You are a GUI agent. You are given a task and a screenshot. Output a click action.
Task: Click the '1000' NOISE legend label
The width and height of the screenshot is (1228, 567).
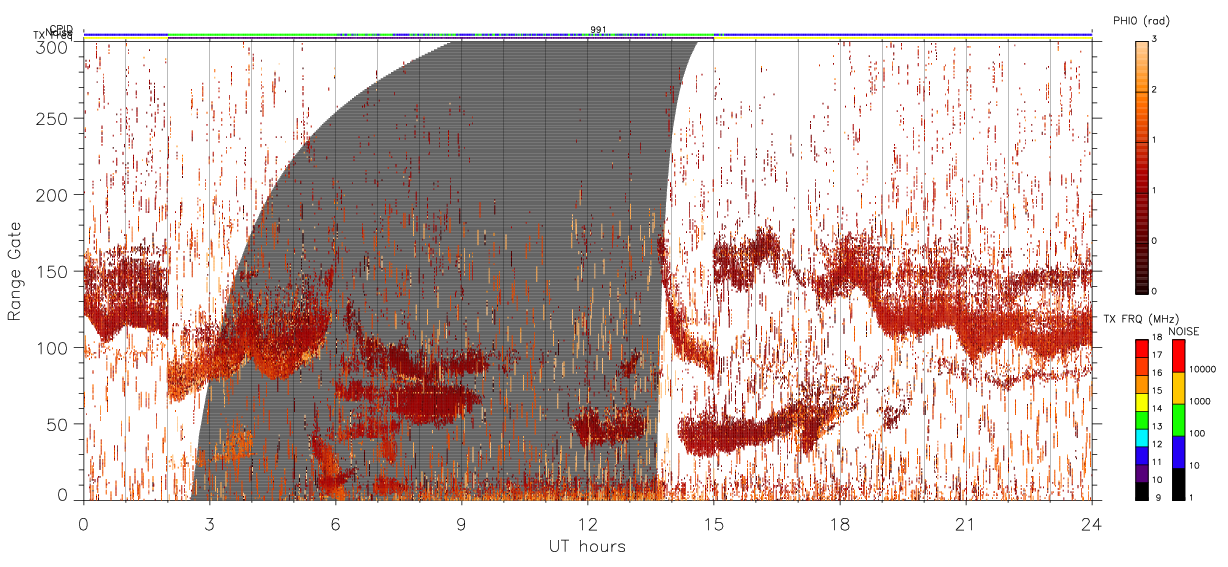(x=1200, y=401)
